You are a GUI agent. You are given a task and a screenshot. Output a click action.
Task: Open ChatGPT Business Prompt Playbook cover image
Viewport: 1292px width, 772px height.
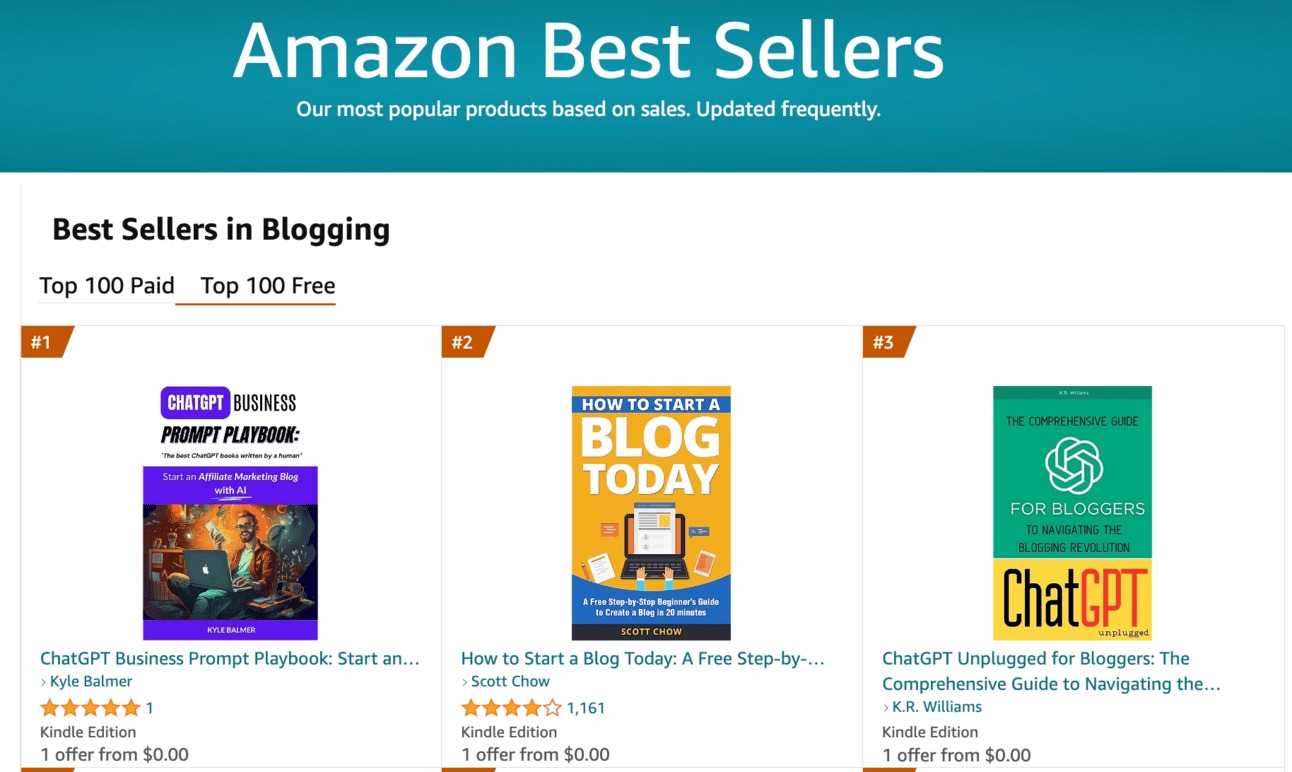[230, 512]
